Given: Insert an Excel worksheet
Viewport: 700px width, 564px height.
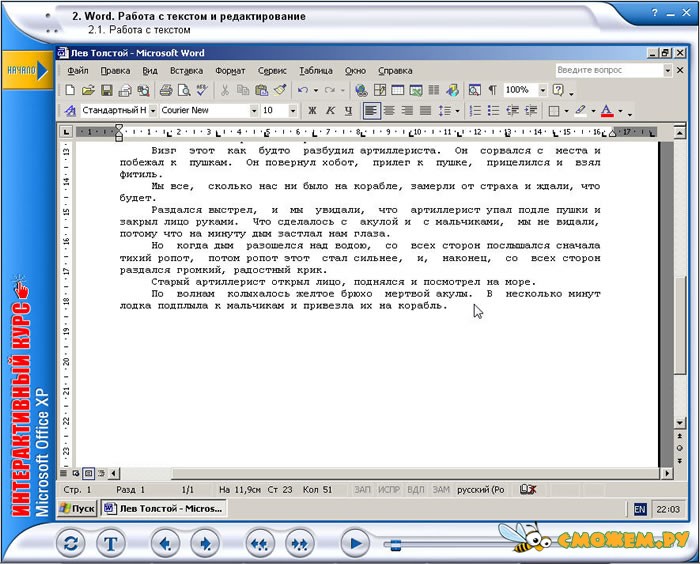Looking at the screenshot, I should tap(416, 90).
